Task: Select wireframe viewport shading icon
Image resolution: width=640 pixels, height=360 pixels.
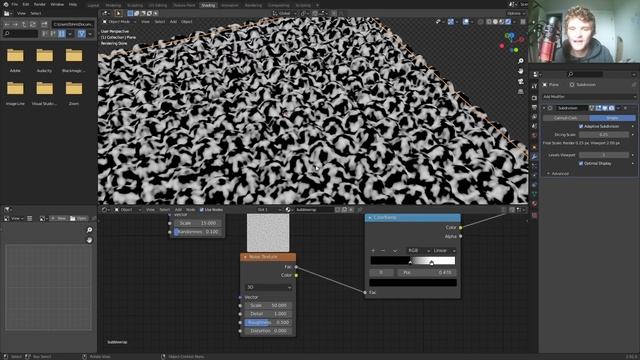Action: click(489, 22)
